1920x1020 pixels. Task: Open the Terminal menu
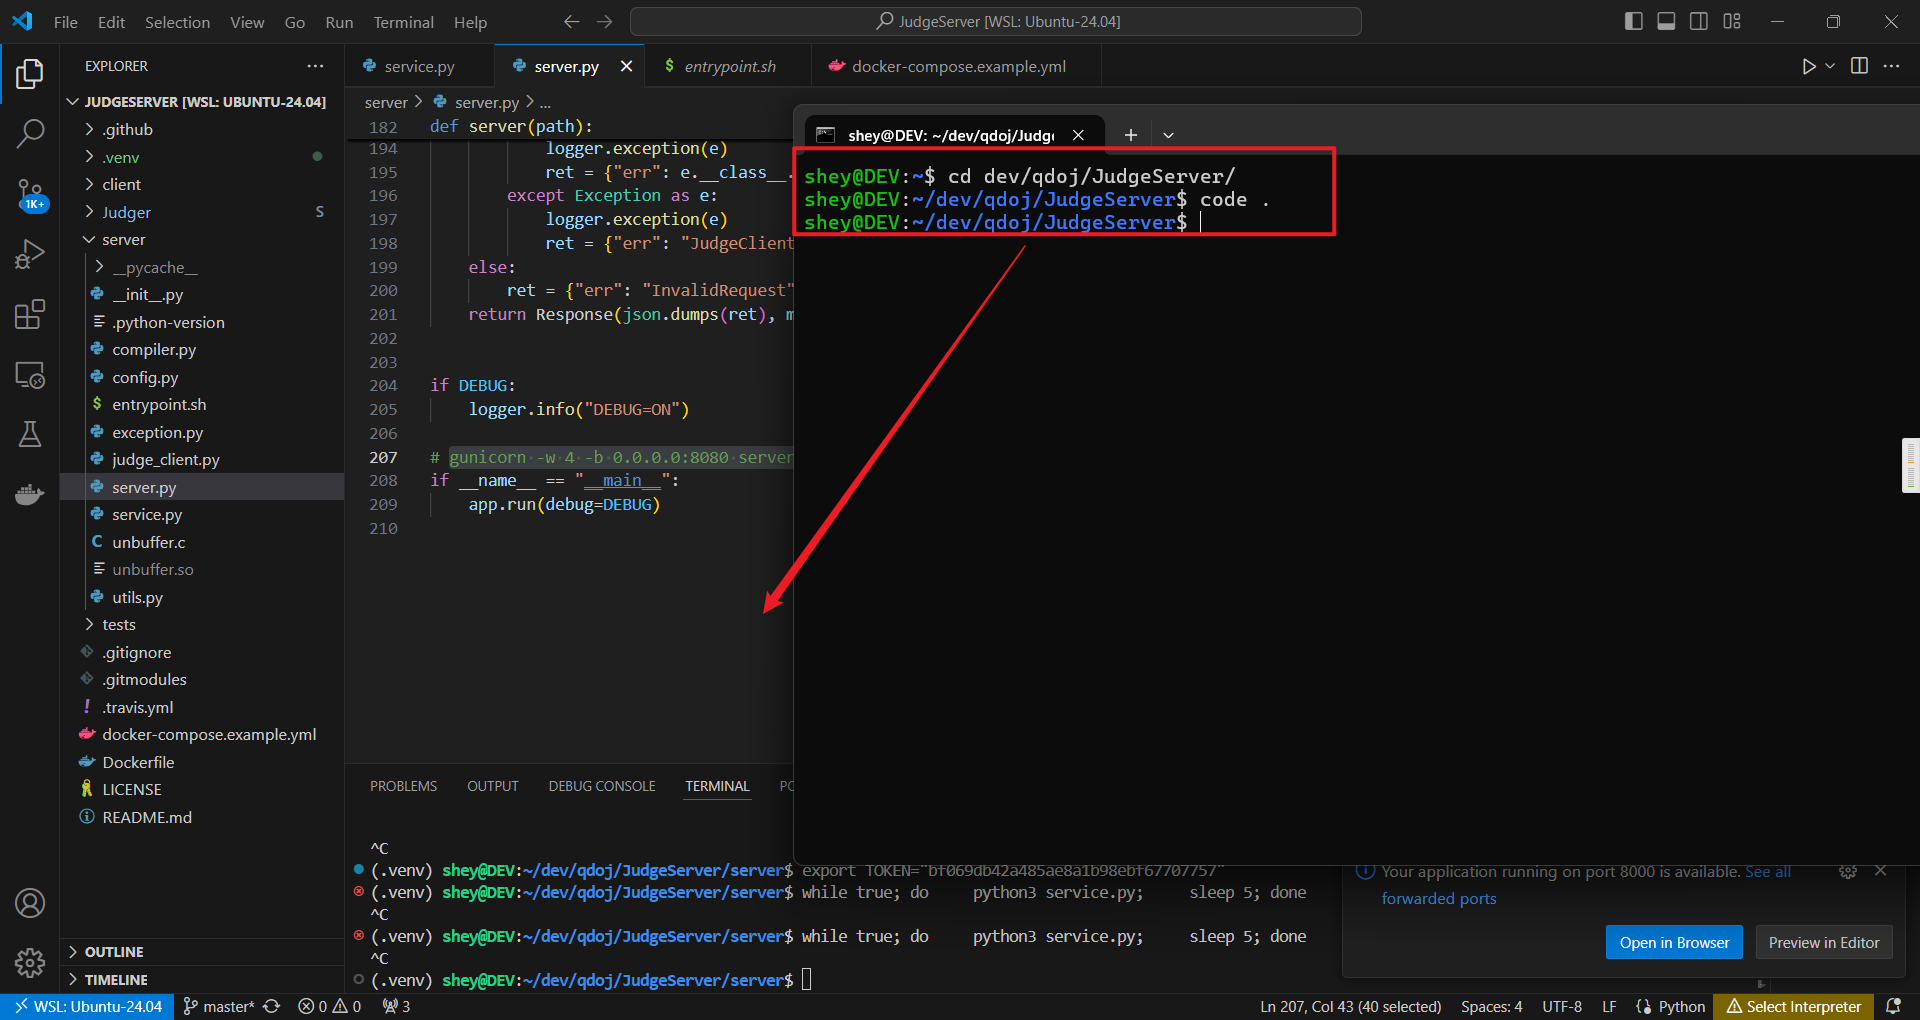404,22
